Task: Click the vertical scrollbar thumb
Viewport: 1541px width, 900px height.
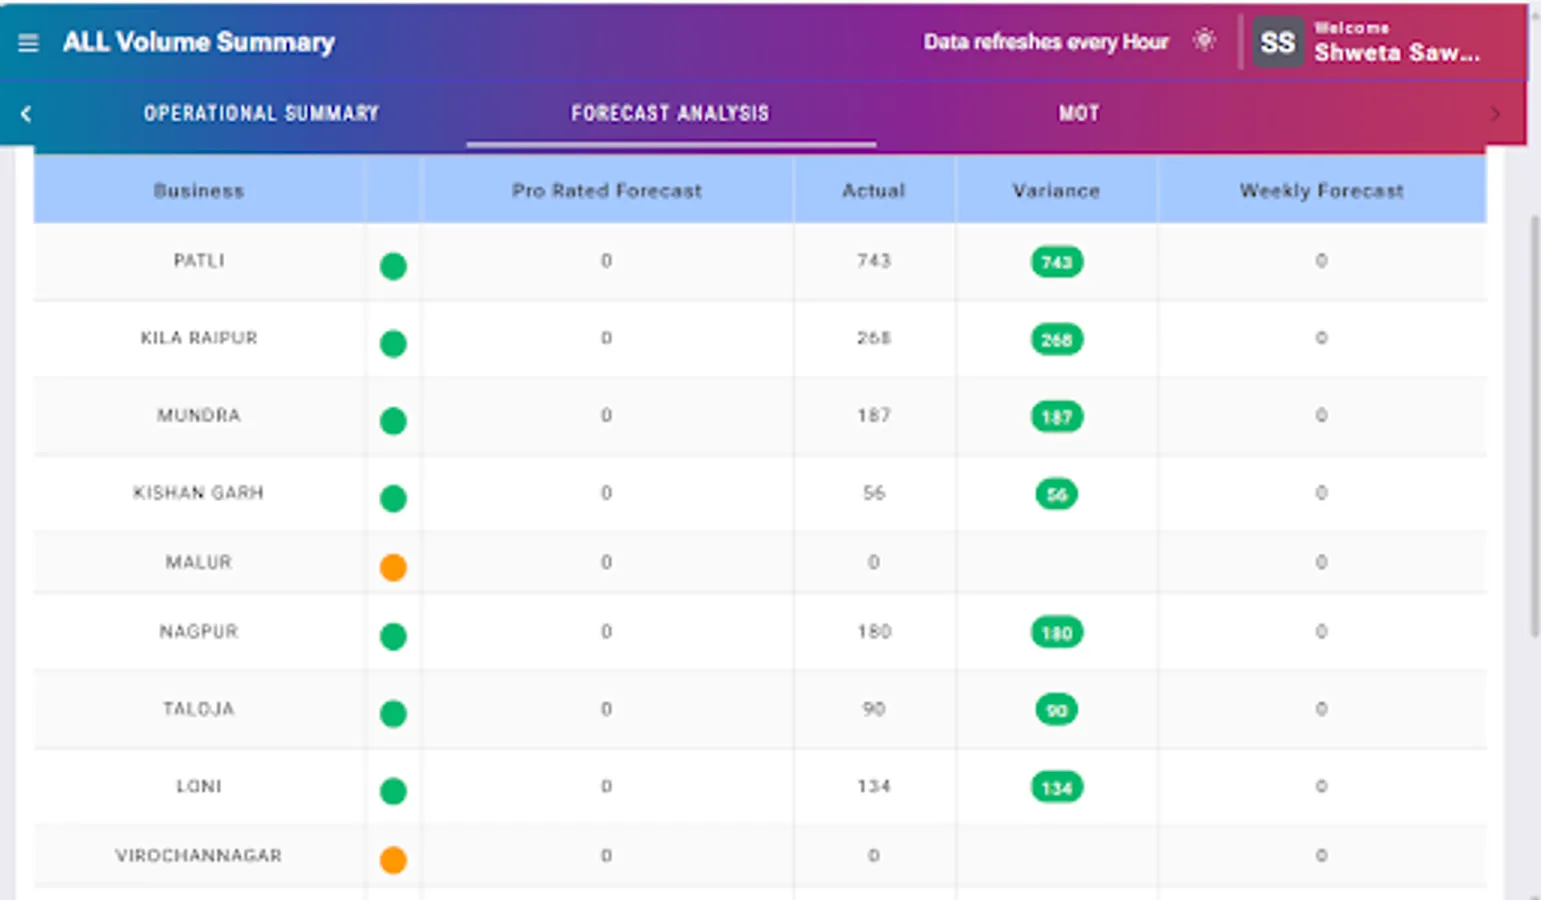Action: point(1535,425)
